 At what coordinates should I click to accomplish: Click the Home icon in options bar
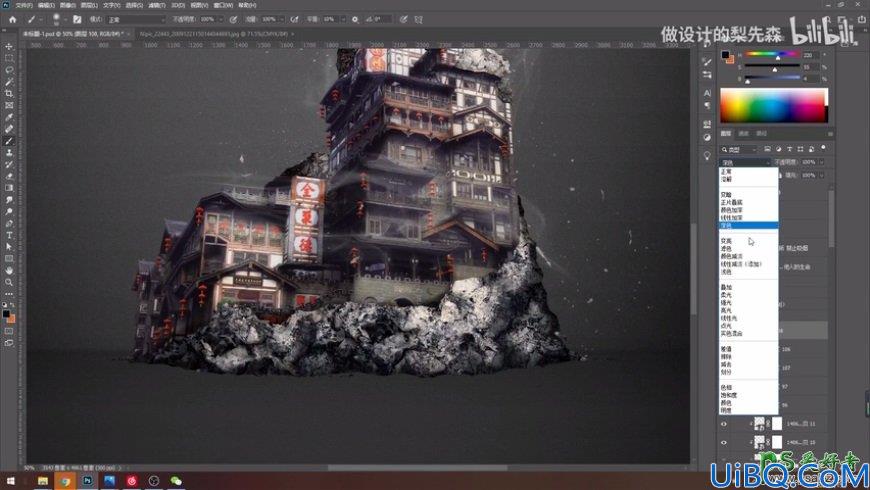click(12, 19)
